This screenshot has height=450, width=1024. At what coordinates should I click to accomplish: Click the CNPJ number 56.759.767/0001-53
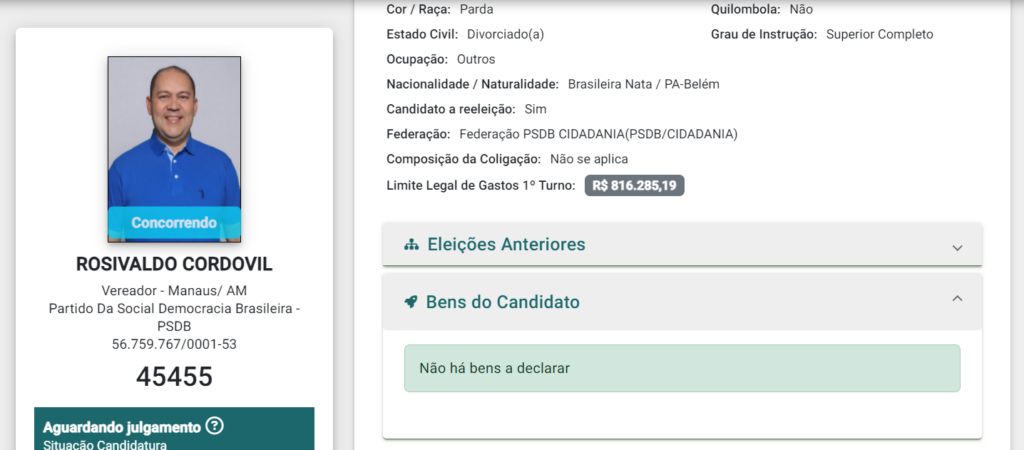click(174, 344)
